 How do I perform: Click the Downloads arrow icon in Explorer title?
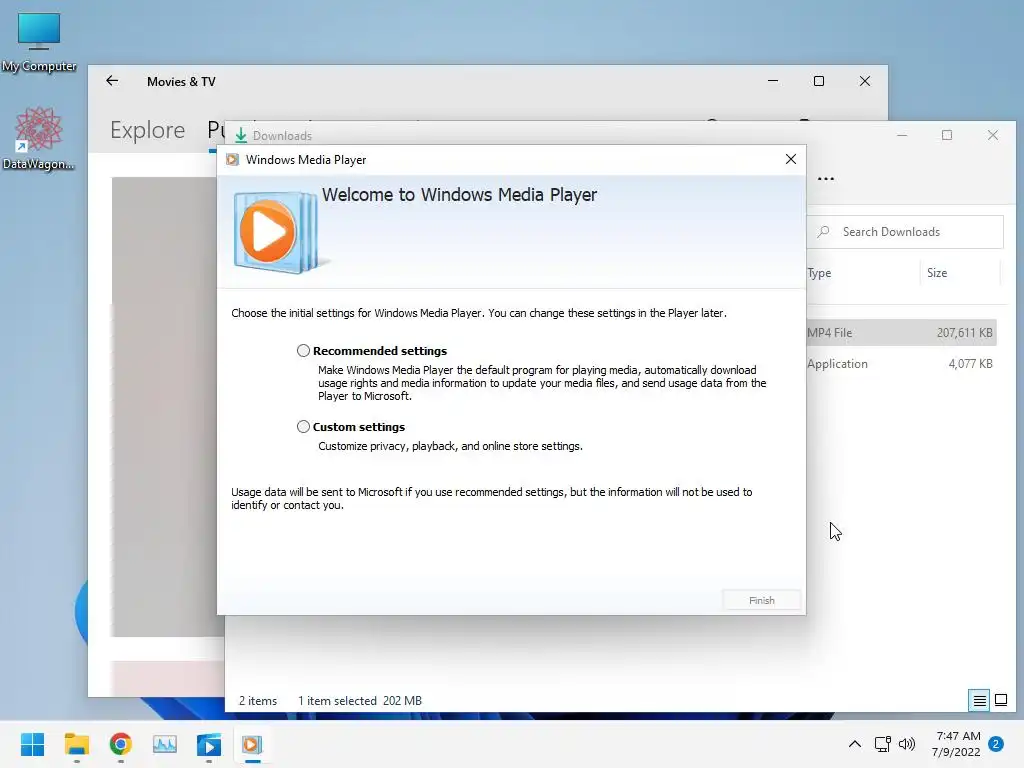point(241,135)
